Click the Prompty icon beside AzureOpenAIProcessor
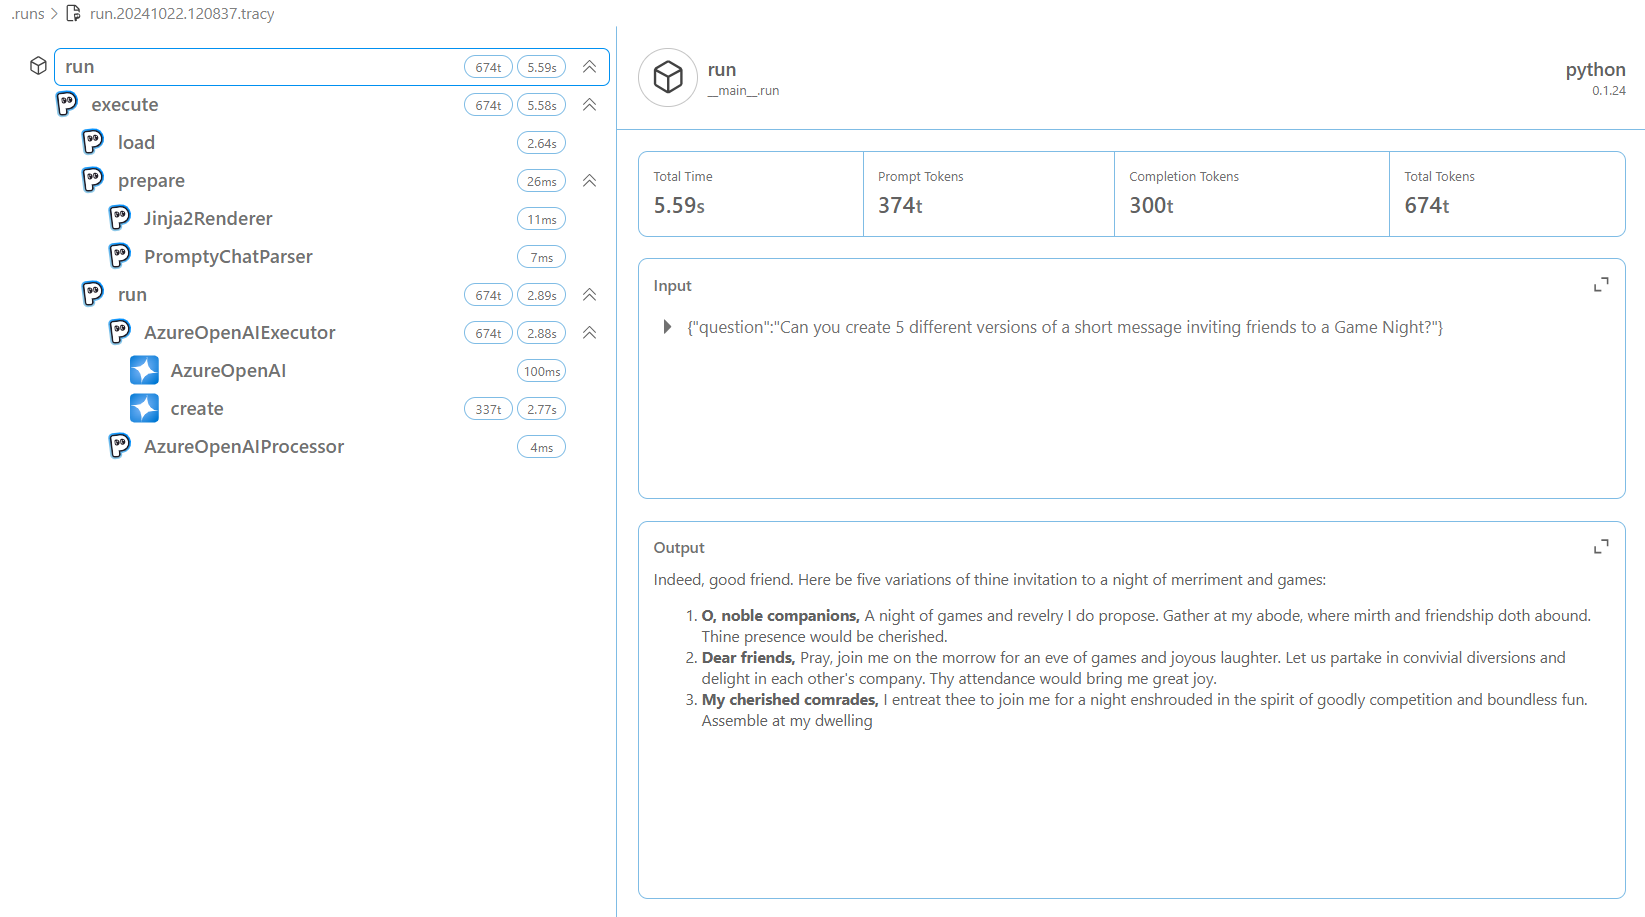 120,446
